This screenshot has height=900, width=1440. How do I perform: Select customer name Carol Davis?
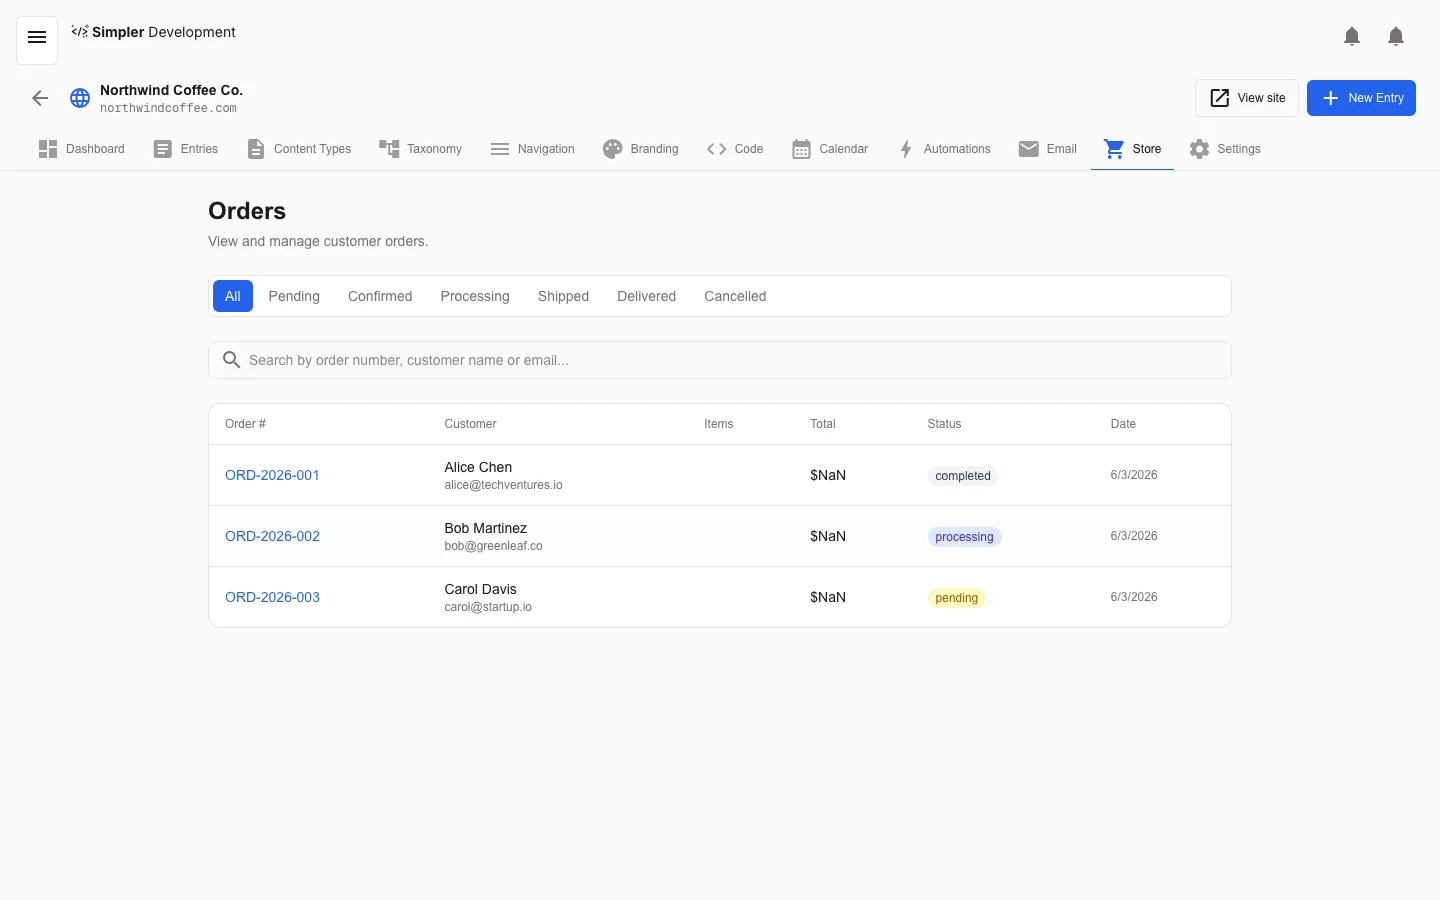[x=480, y=589]
